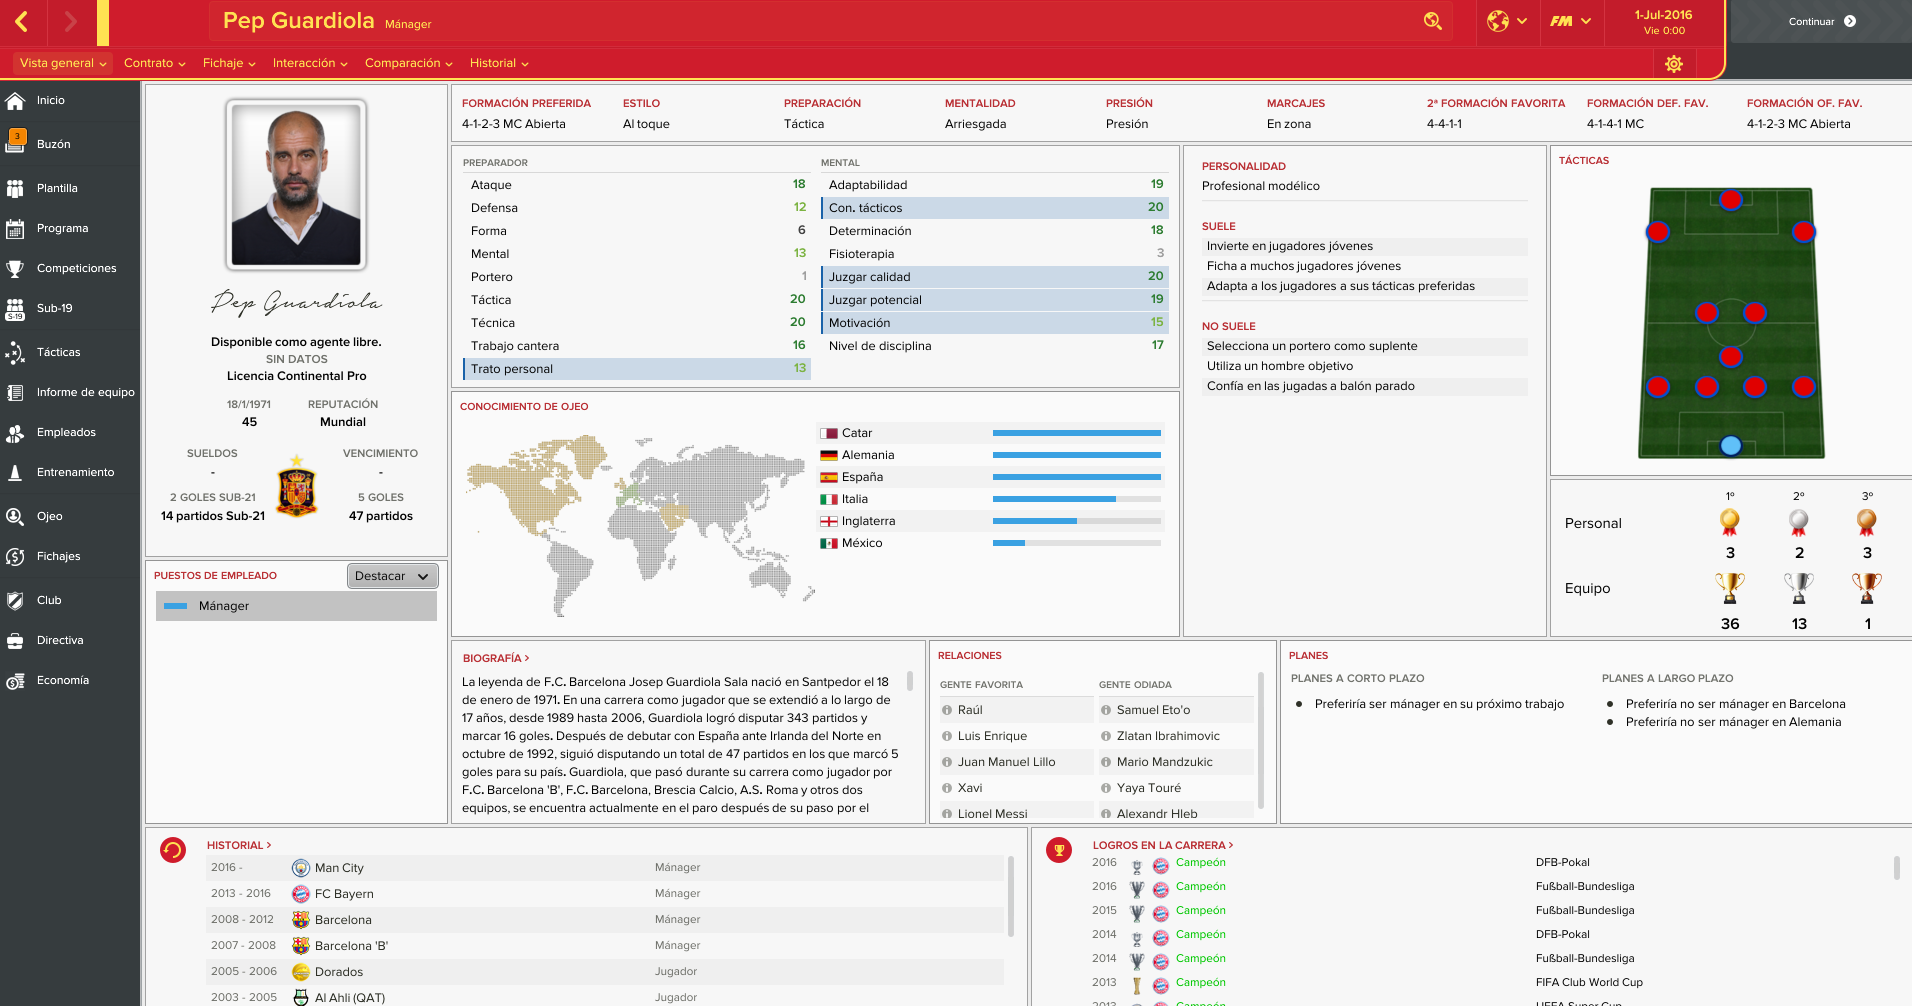Image resolution: width=1912 pixels, height=1006 pixels.
Task: Select the Con. tácticos attribute row
Action: pos(994,208)
